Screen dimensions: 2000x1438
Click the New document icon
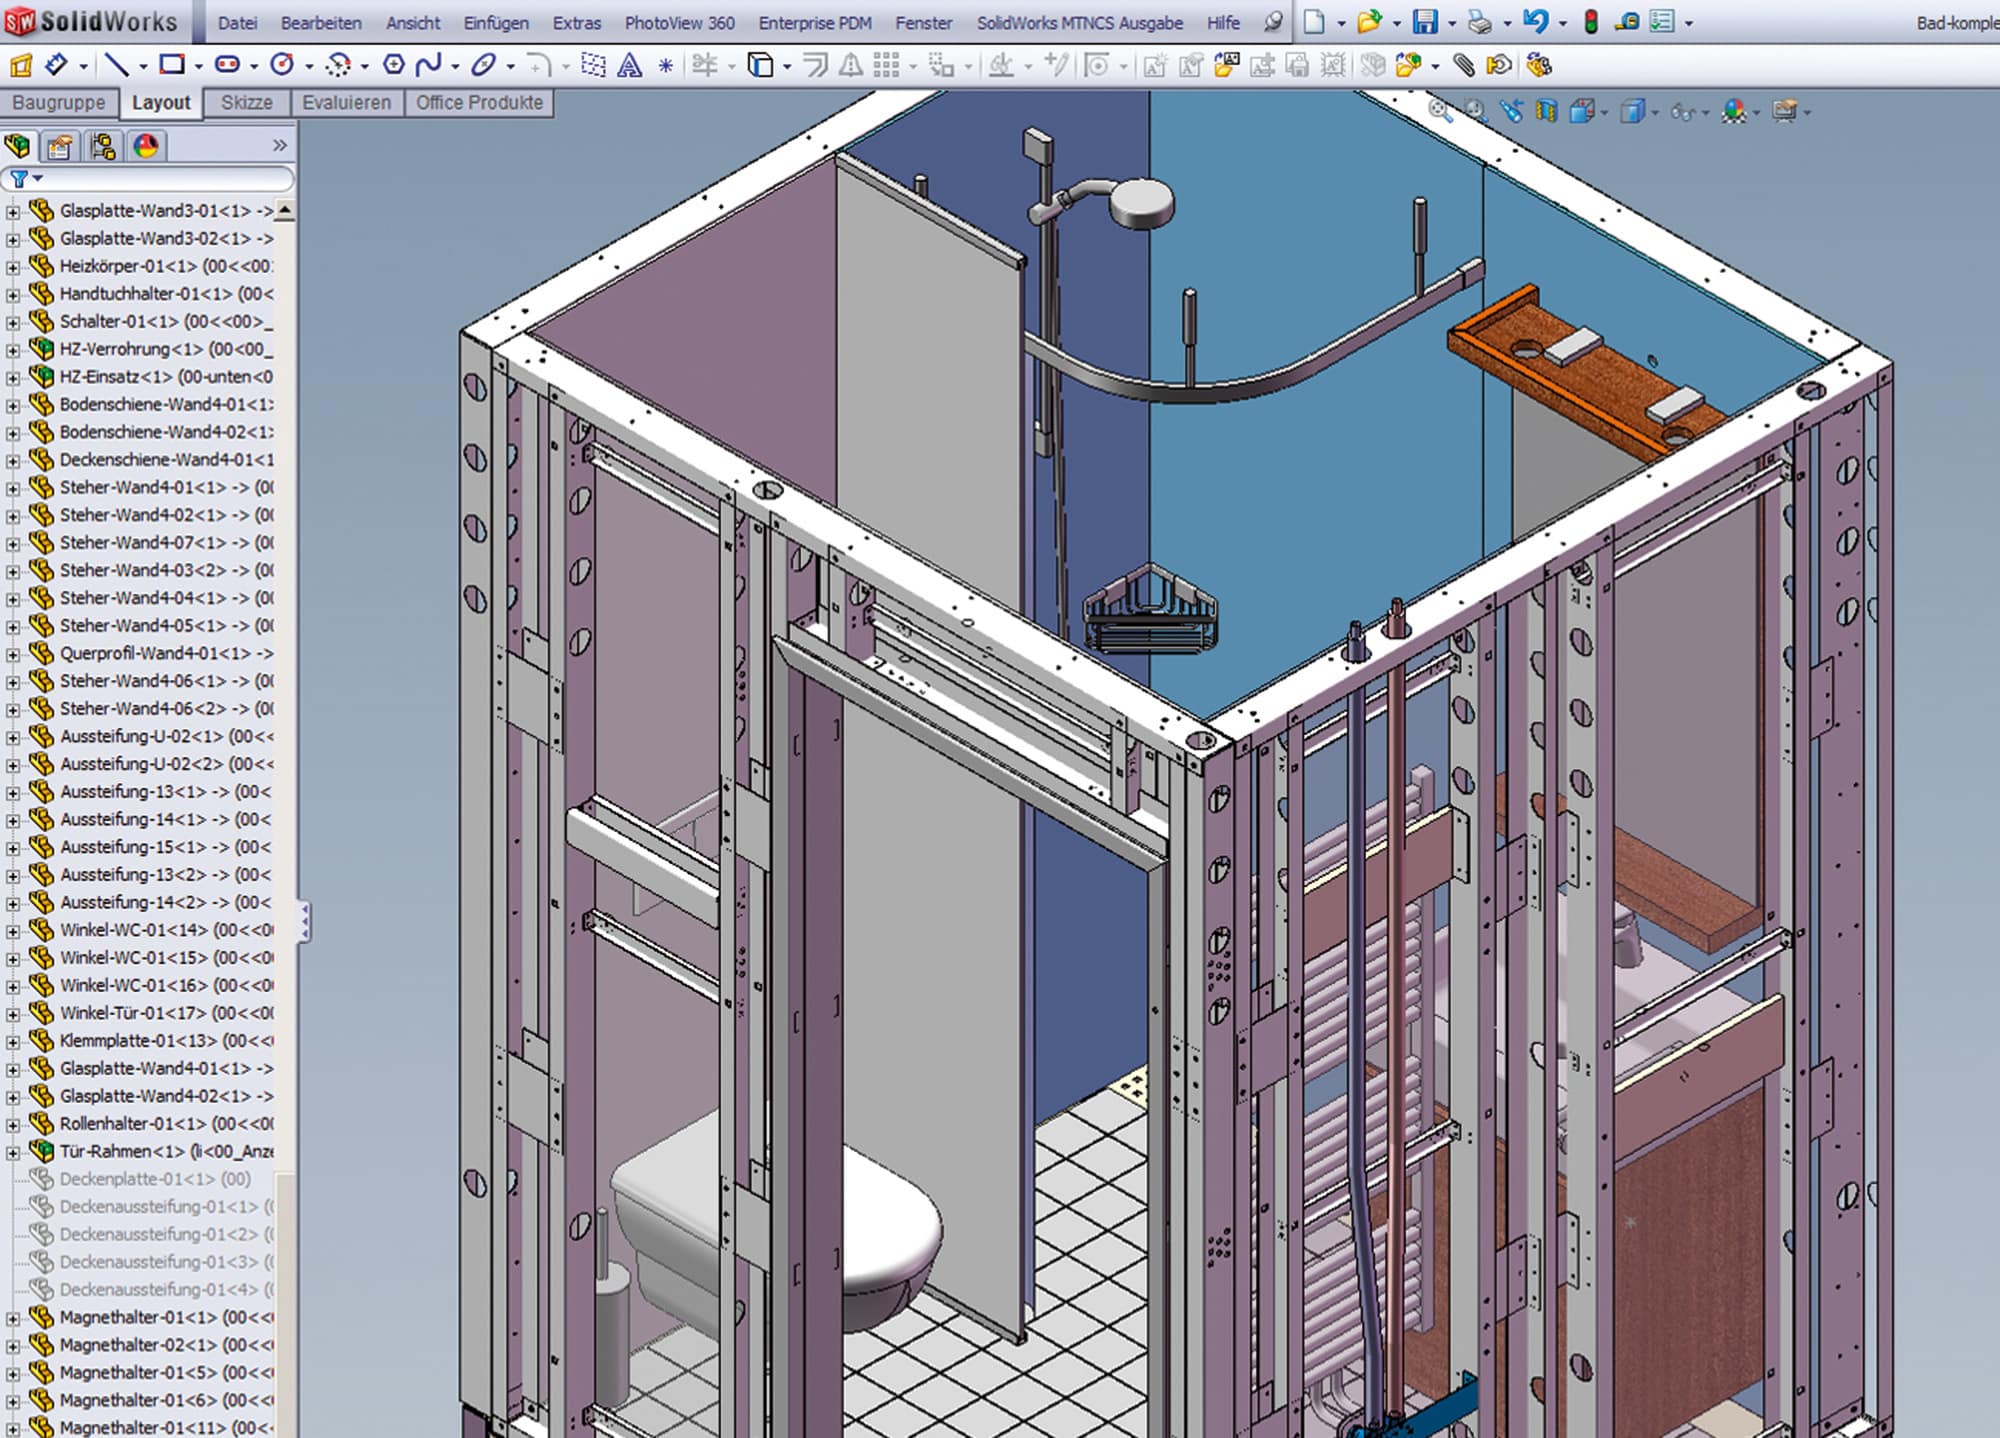(1314, 21)
